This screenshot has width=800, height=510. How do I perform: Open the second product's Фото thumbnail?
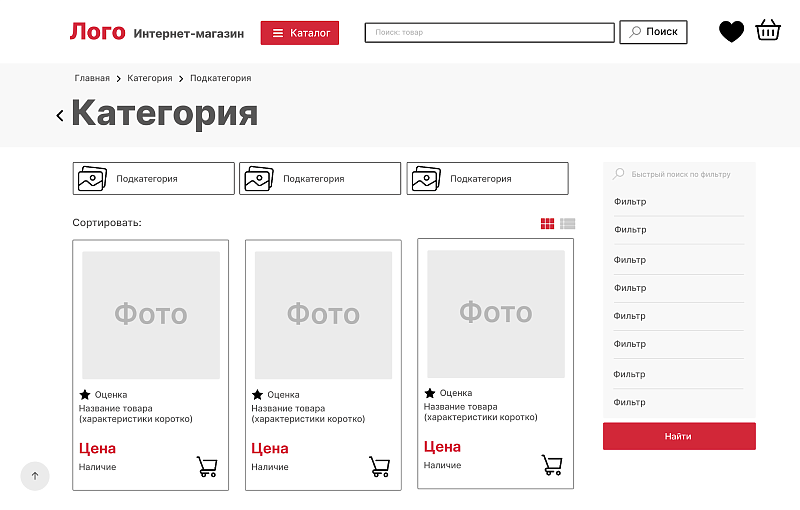pos(323,315)
